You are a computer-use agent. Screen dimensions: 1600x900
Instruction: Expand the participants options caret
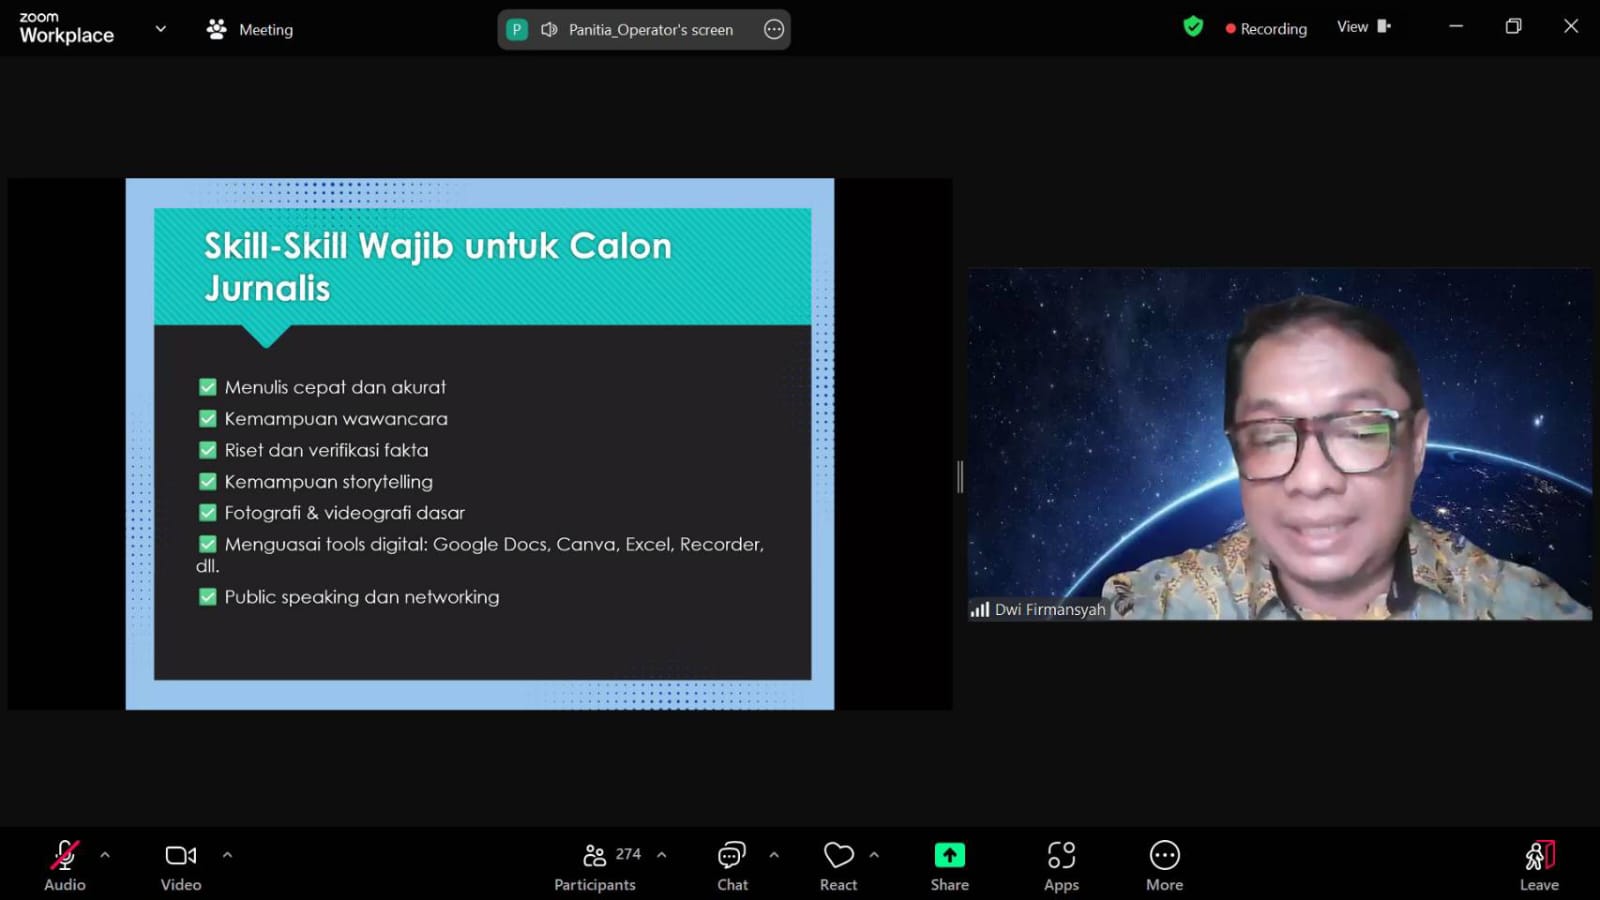[661, 855]
